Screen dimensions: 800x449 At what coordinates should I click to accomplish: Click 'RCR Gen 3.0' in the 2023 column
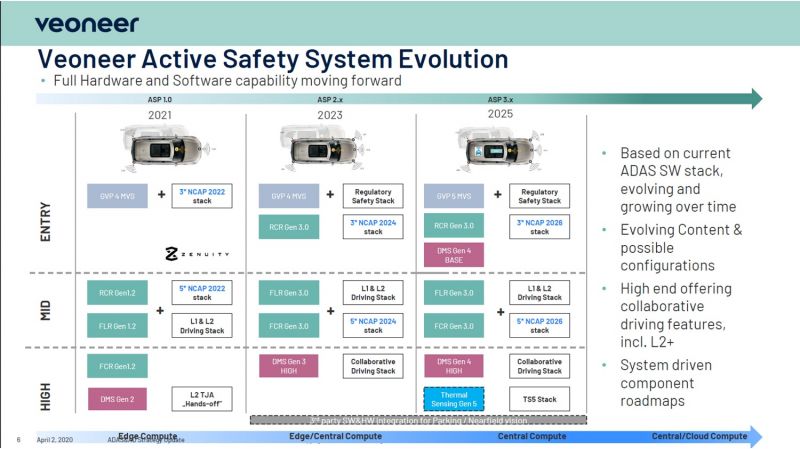(289, 227)
